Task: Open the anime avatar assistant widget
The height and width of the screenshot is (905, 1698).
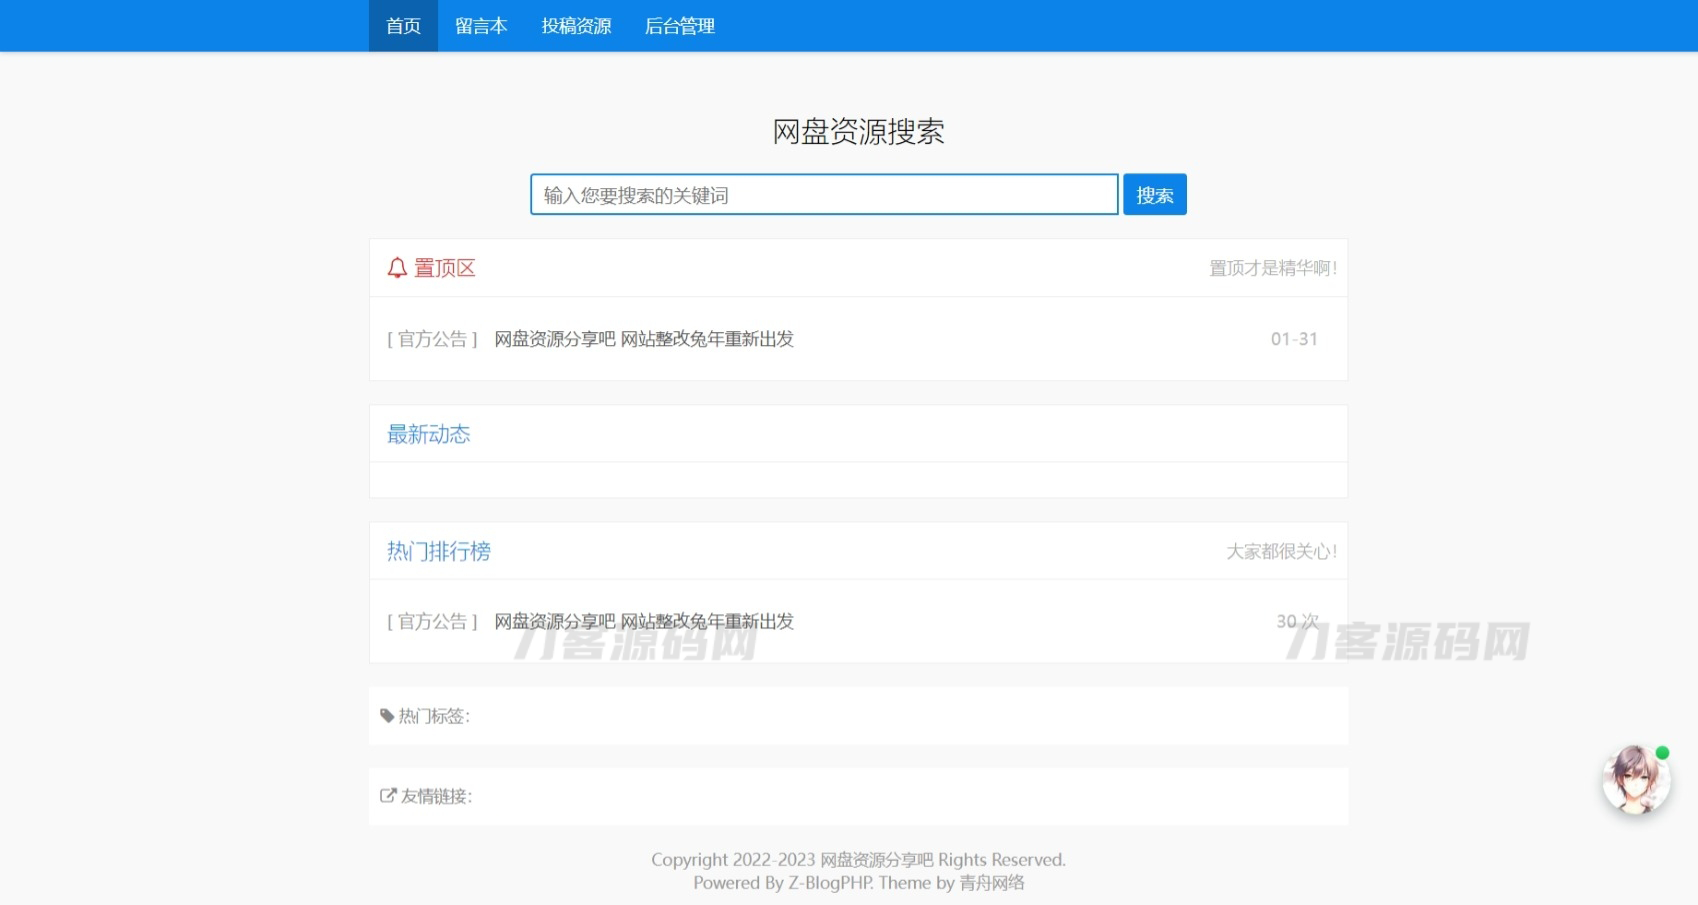Action: coord(1635,784)
